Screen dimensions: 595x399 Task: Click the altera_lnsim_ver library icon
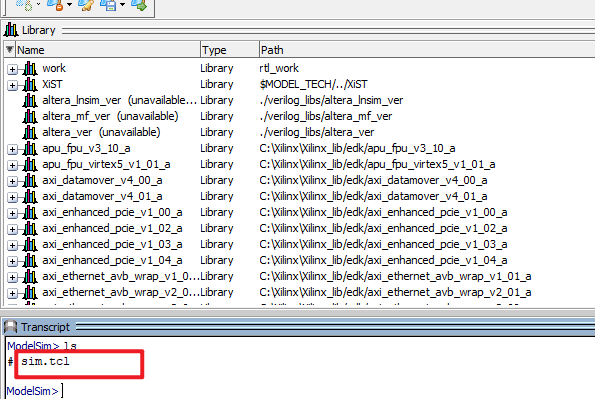coord(30,100)
